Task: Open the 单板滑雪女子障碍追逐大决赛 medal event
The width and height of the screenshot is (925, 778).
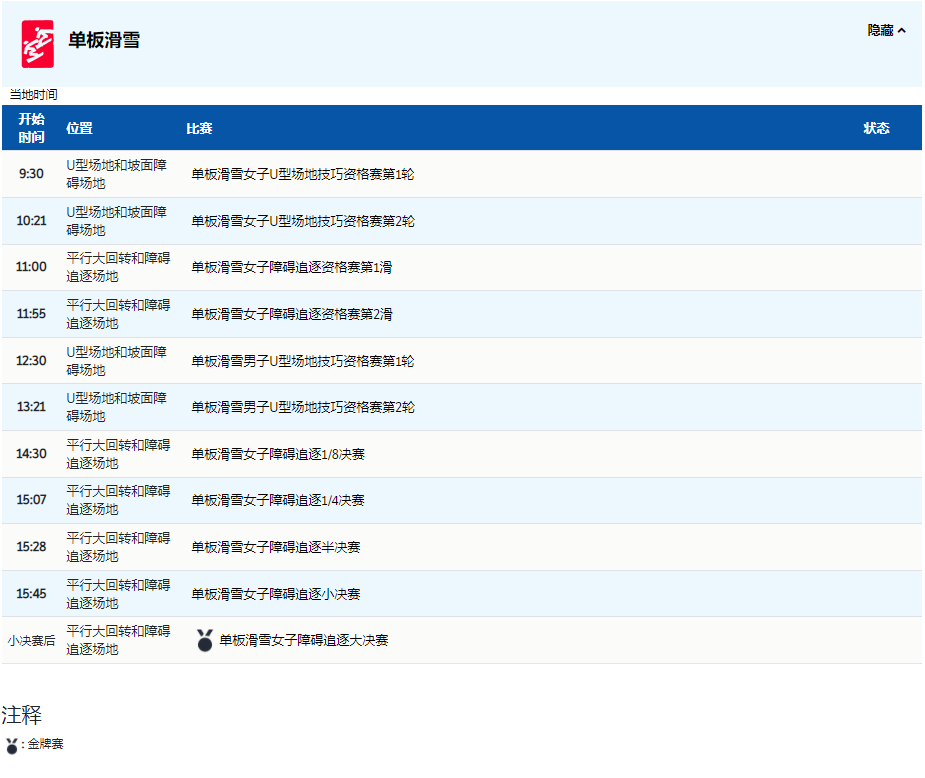Action: [x=304, y=640]
